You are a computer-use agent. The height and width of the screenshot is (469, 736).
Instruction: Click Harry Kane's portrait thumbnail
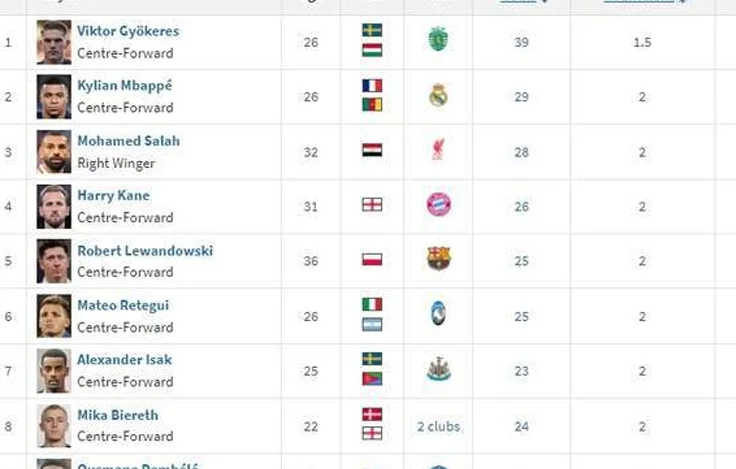coord(54,207)
